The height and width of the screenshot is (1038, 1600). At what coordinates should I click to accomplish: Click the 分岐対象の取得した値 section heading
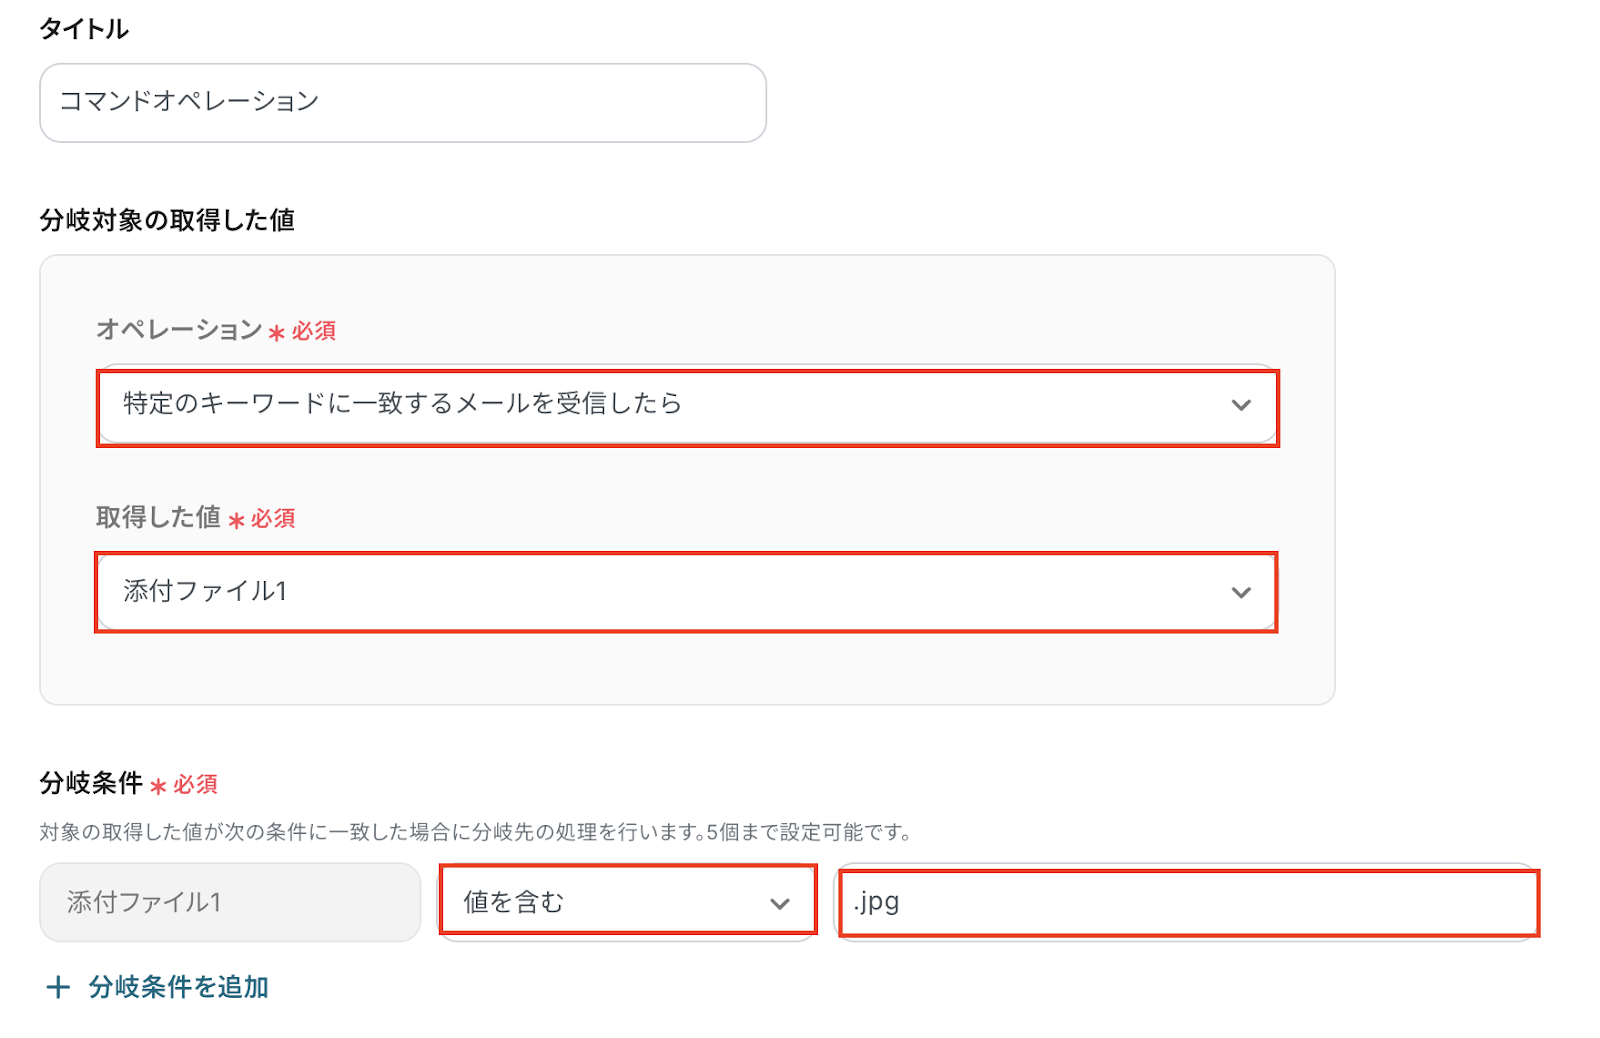pyautogui.click(x=167, y=220)
